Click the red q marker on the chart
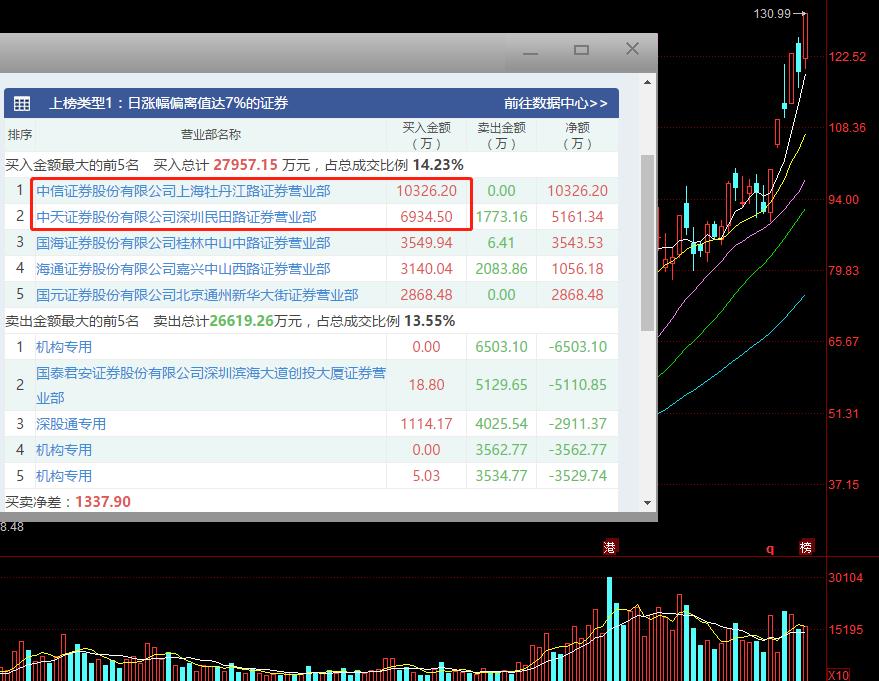 (x=770, y=549)
